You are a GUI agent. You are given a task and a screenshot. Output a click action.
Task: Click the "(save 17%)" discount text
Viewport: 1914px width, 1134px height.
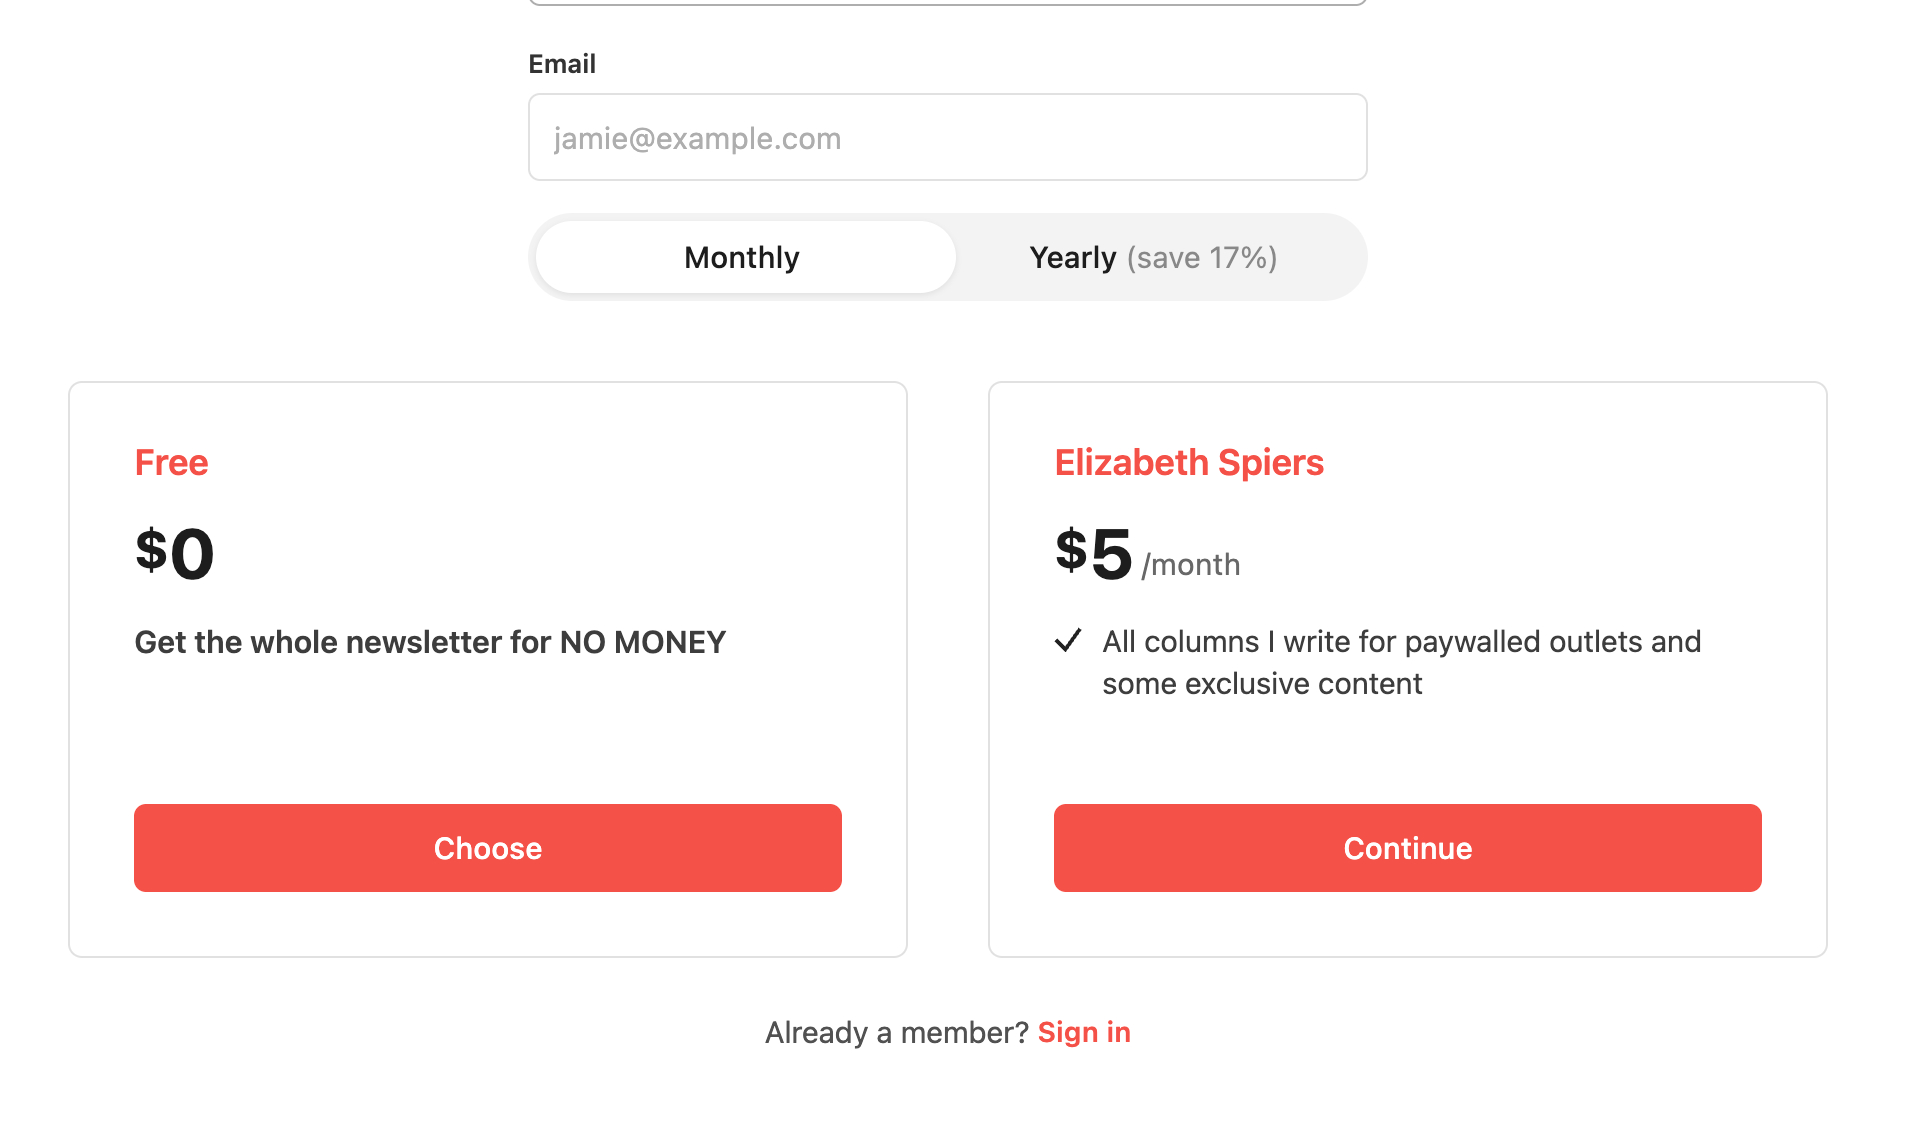point(1202,258)
